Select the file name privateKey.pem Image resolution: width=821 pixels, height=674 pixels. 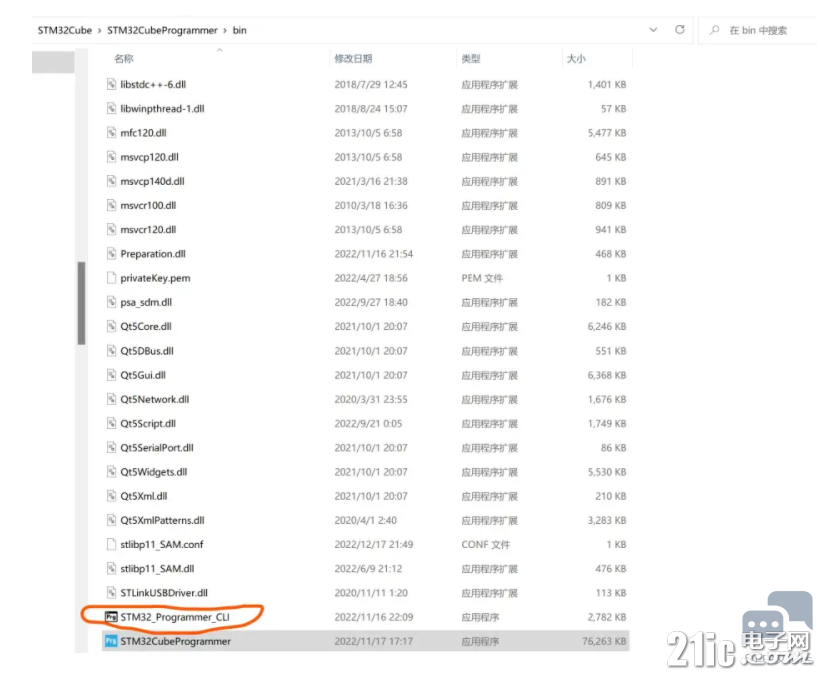pyautogui.click(x=156, y=278)
